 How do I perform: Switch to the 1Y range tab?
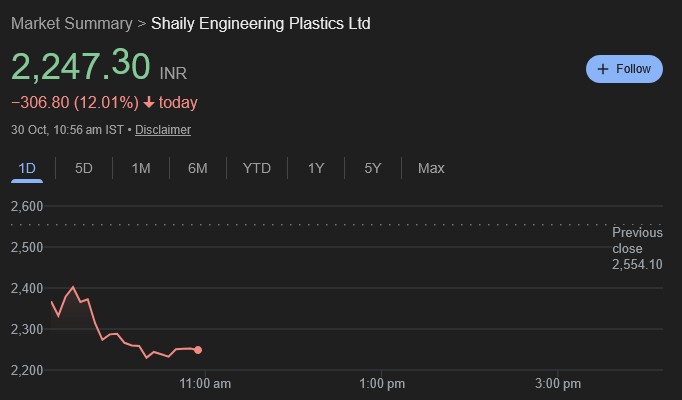pos(316,168)
